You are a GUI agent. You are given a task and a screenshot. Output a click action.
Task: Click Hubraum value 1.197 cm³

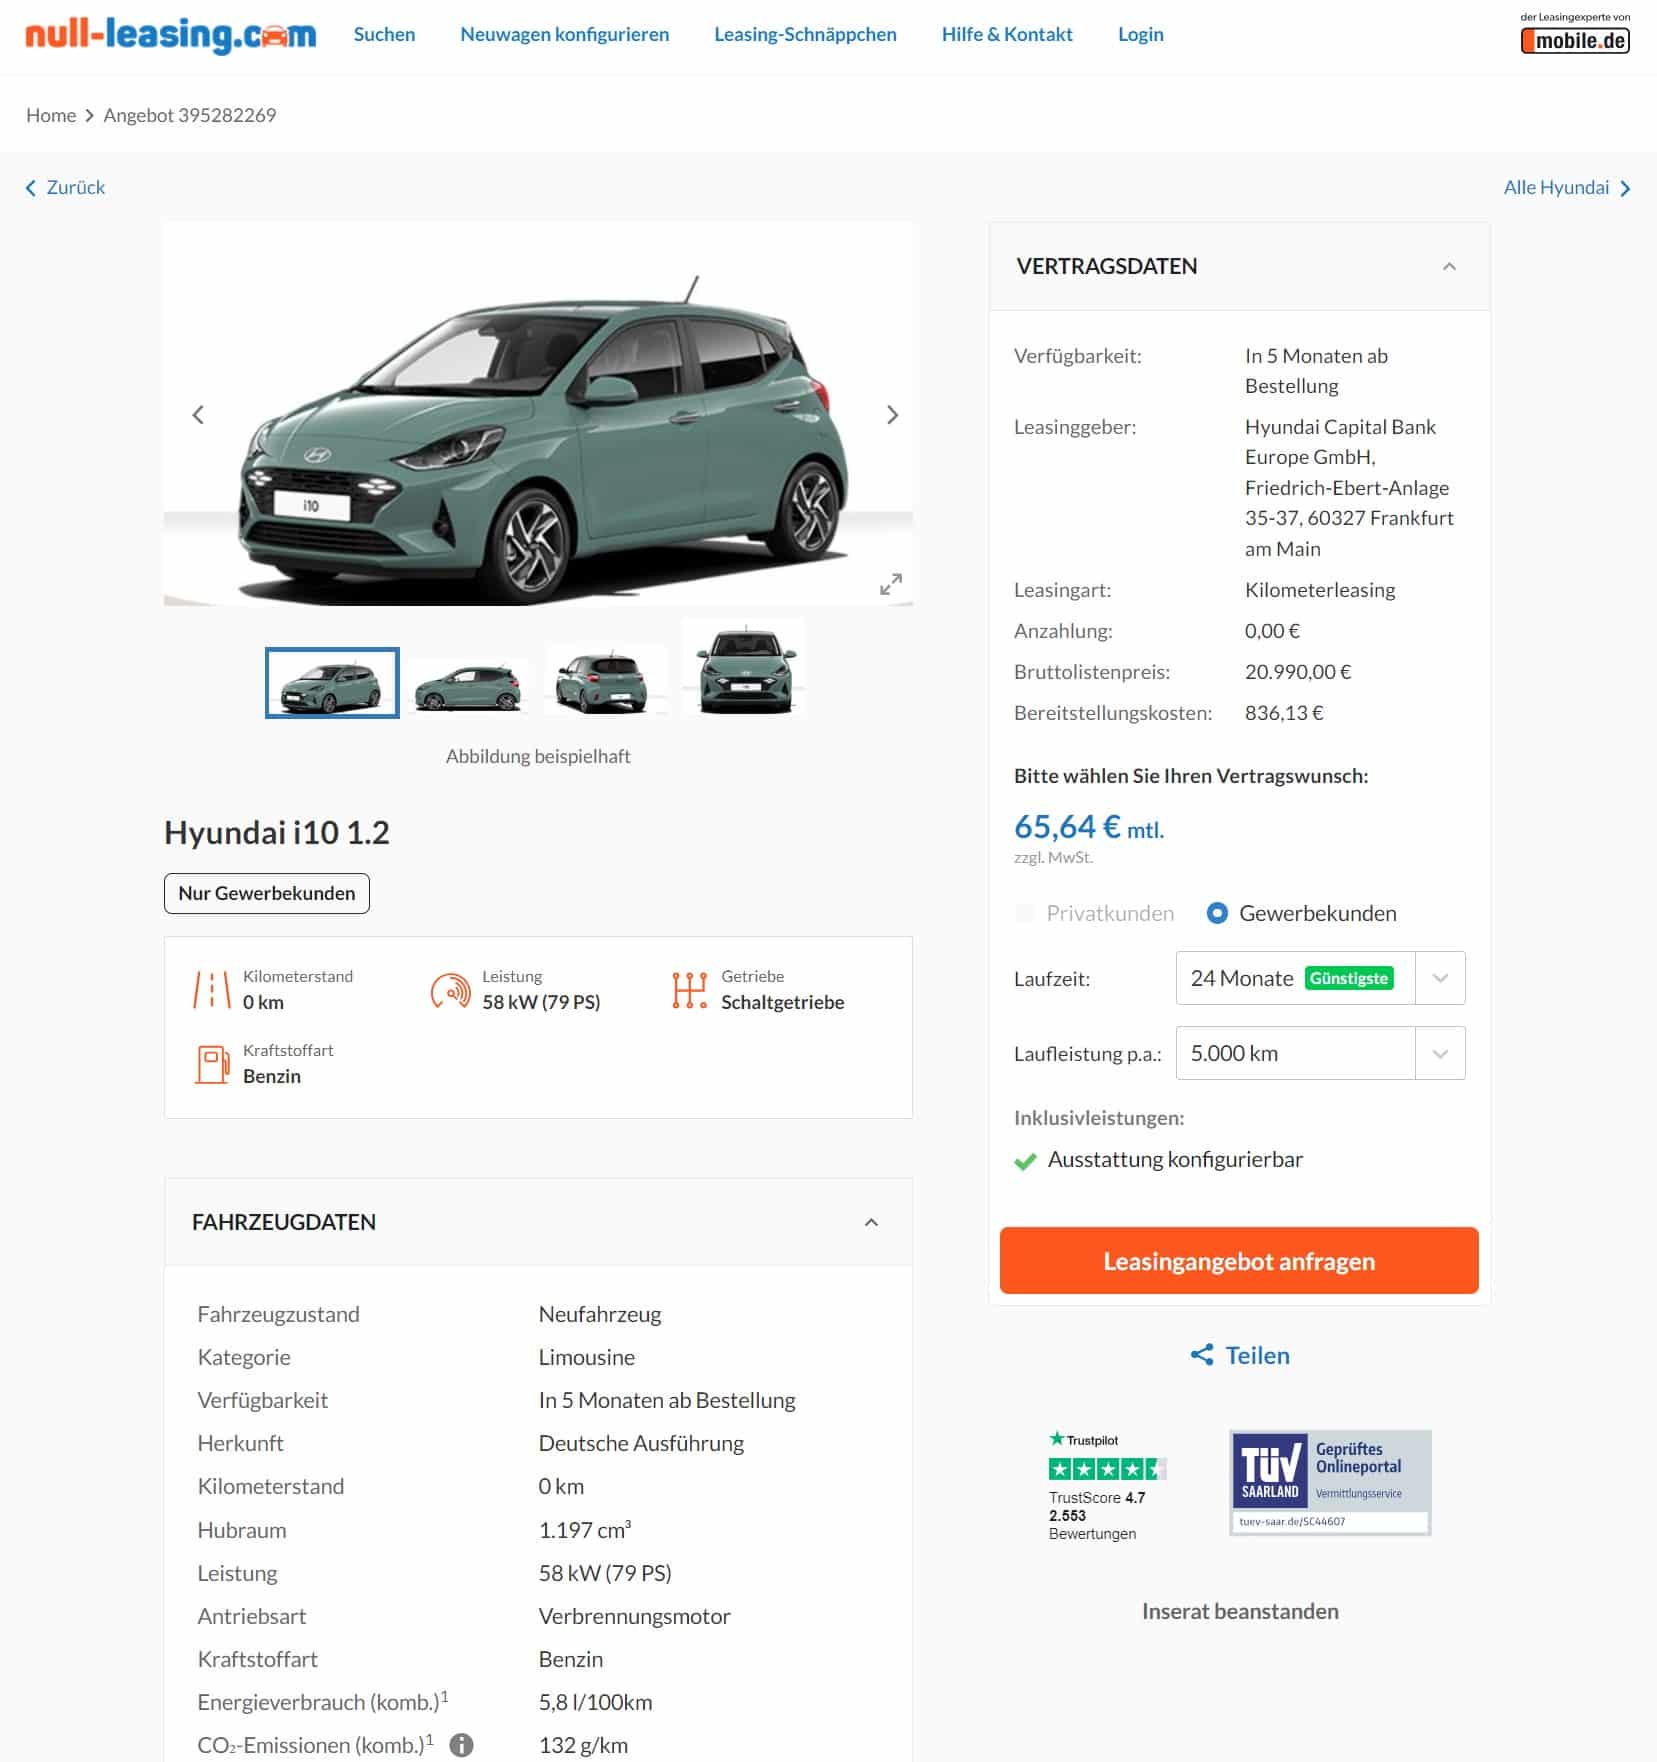585,1530
